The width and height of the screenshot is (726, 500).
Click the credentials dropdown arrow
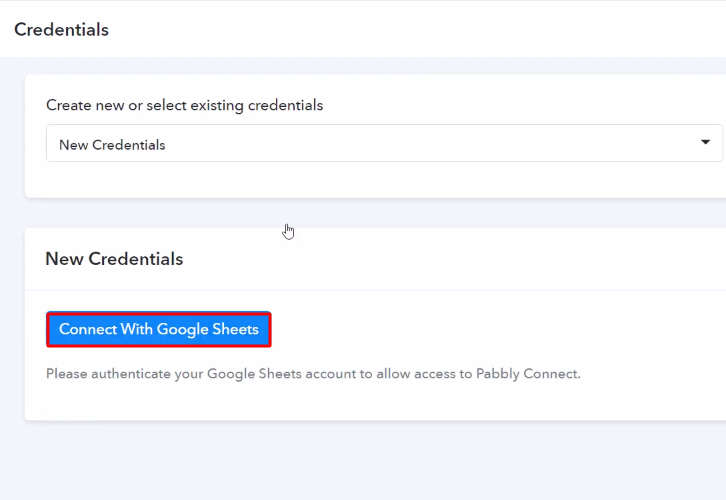(x=705, y=142)
